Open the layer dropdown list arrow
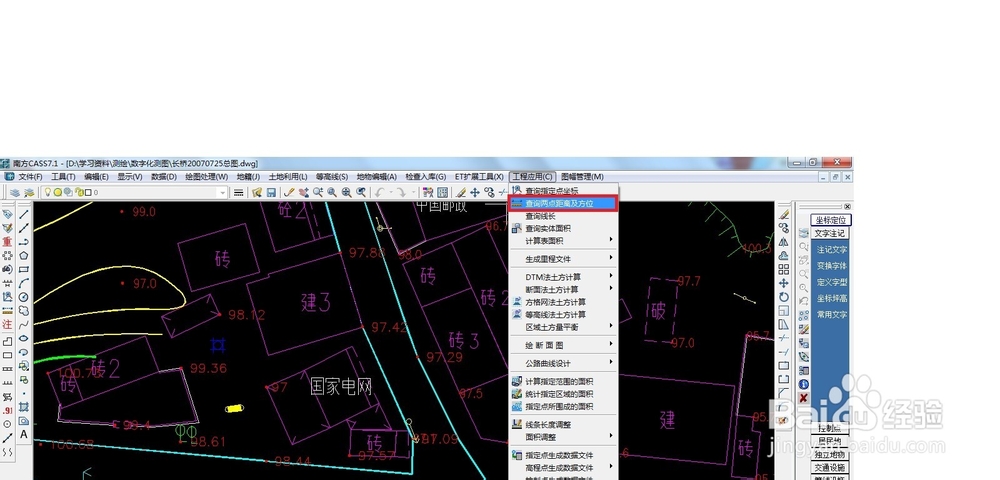Screen dimensions: 1000x480 point(223,193)
